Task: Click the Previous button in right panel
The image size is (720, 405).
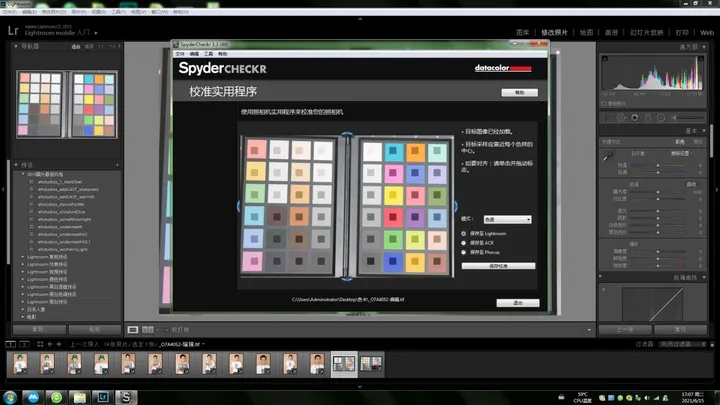Action: tap(625, 330)
